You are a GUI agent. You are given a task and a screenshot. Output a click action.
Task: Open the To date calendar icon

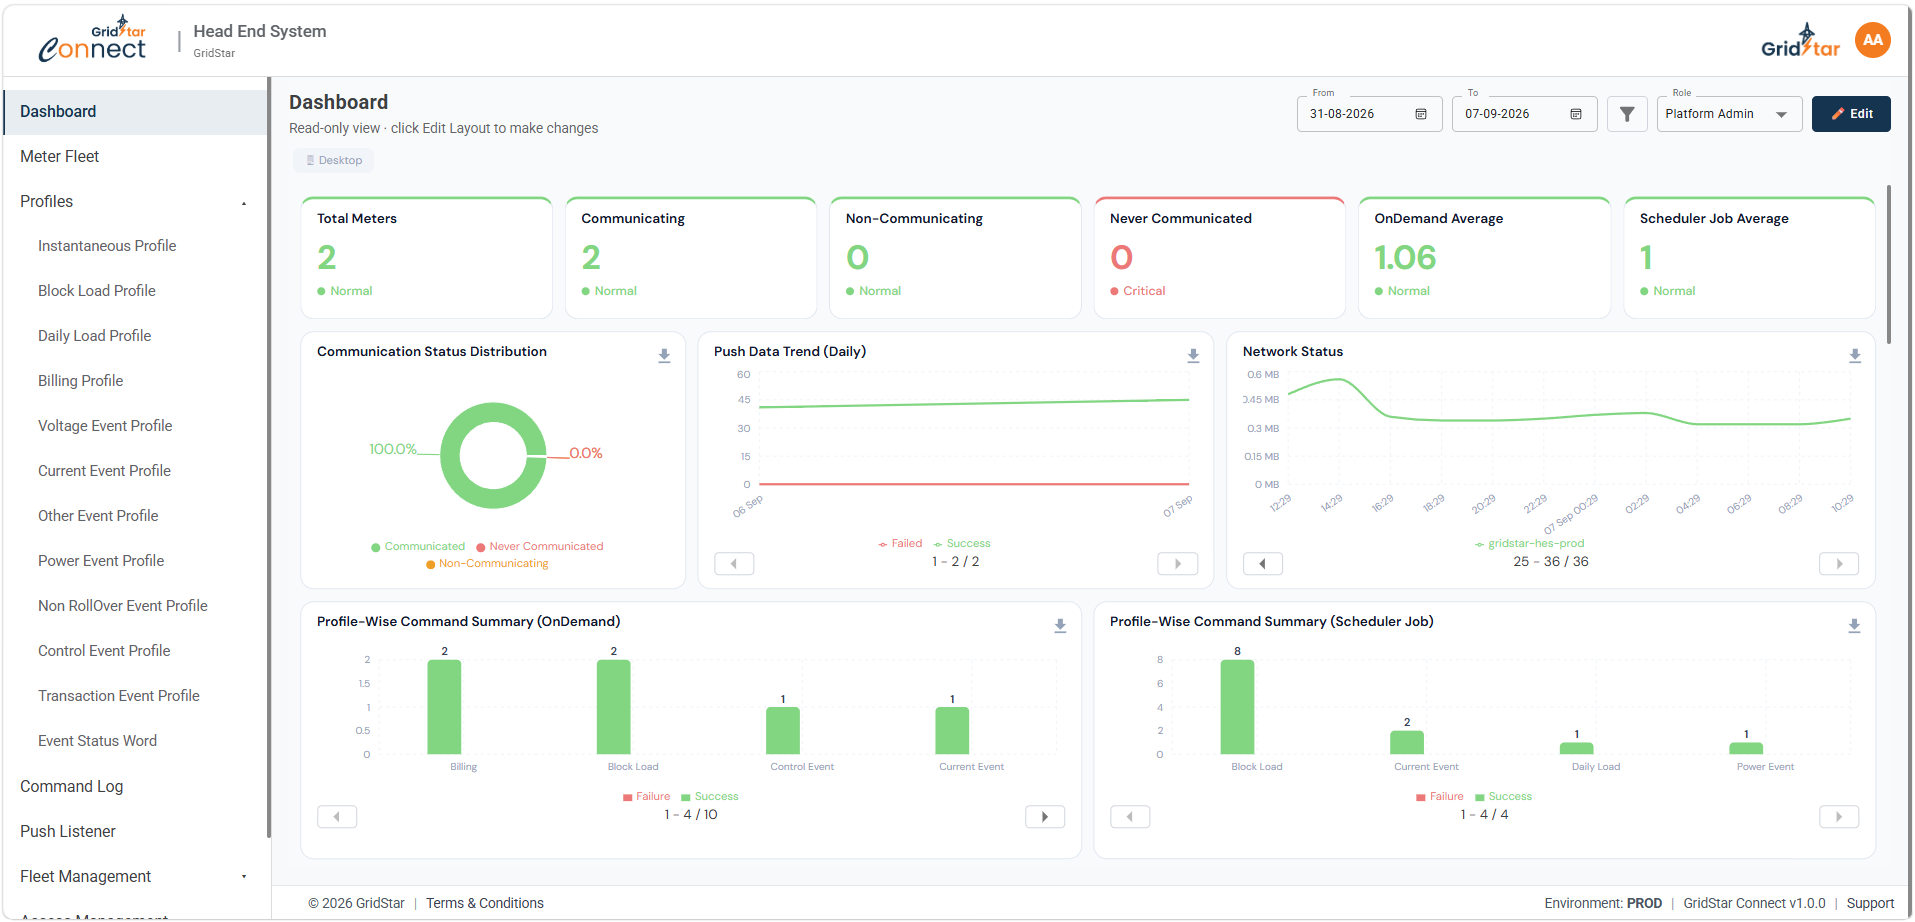pyautogui.click(x=1576, y=114)
